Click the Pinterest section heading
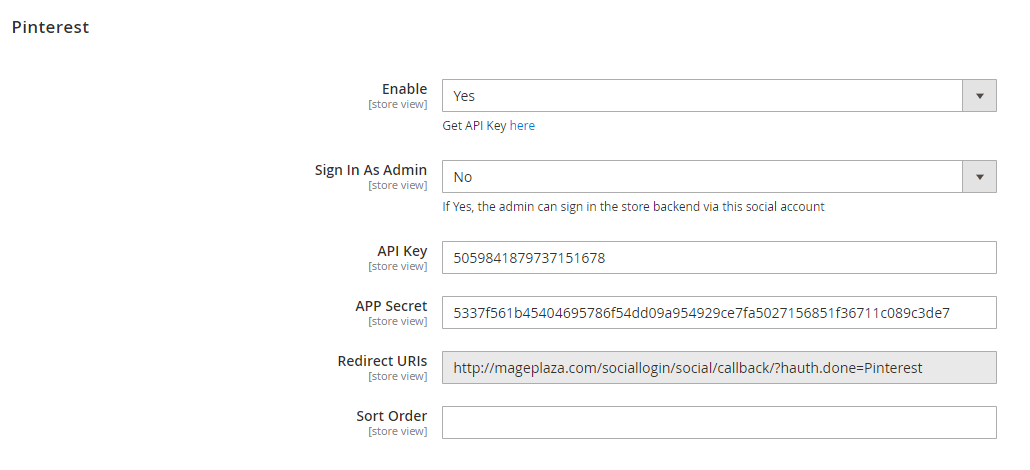 tap(50, 27)
